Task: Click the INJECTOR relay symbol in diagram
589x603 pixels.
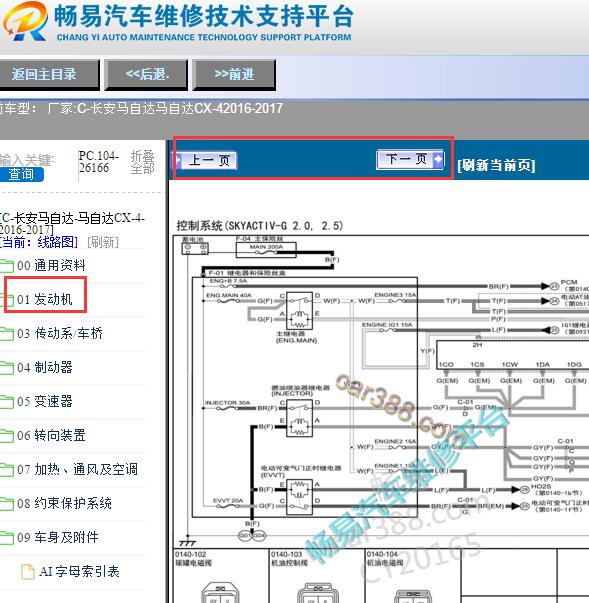Action: coord(299,418)
